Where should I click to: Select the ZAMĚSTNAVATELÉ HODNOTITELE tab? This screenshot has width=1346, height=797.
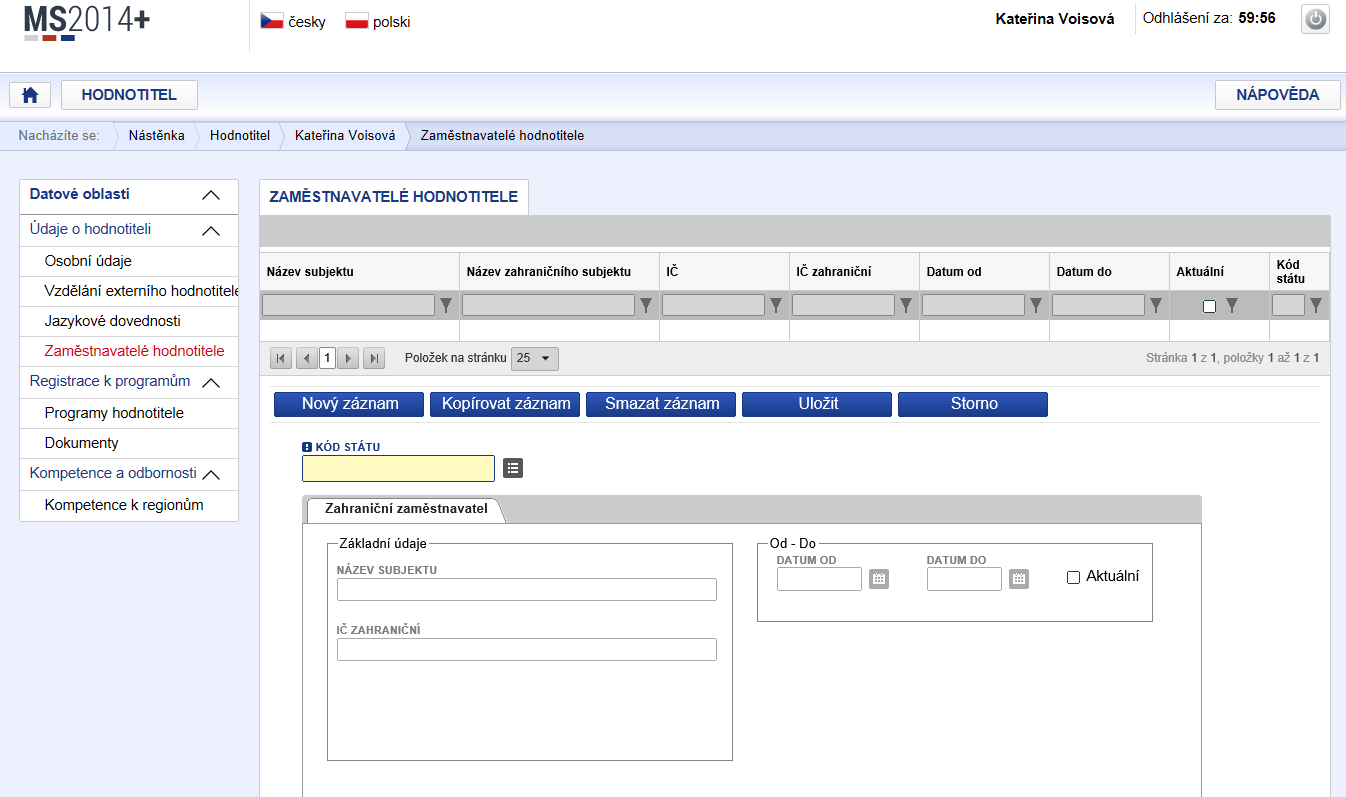pyautogui.click(x=394, y=197)
